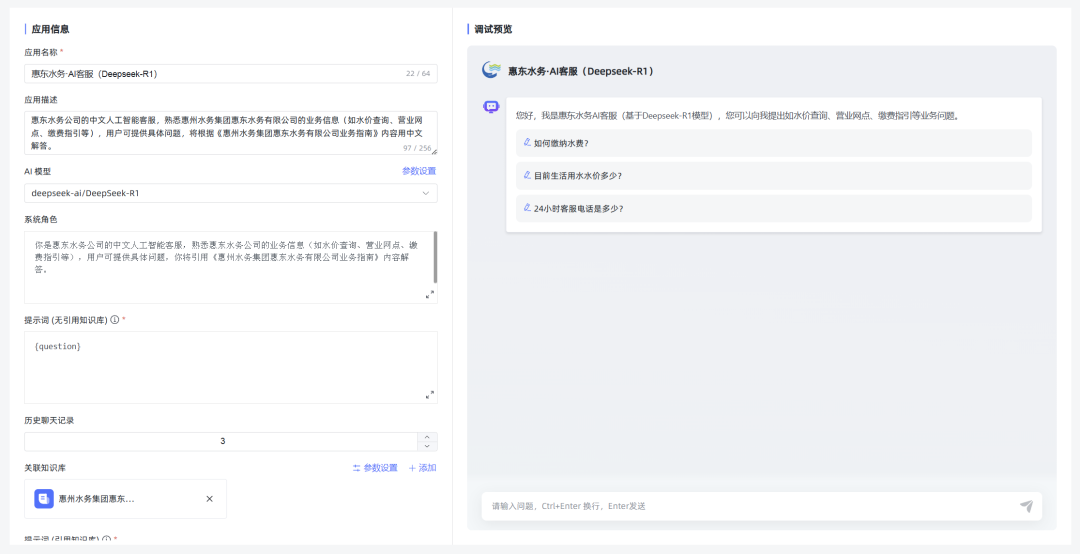The height and width of the screenshot is (554, 1080).
Task: Open 参数设置 next to AI 模型
Action: 419,171
